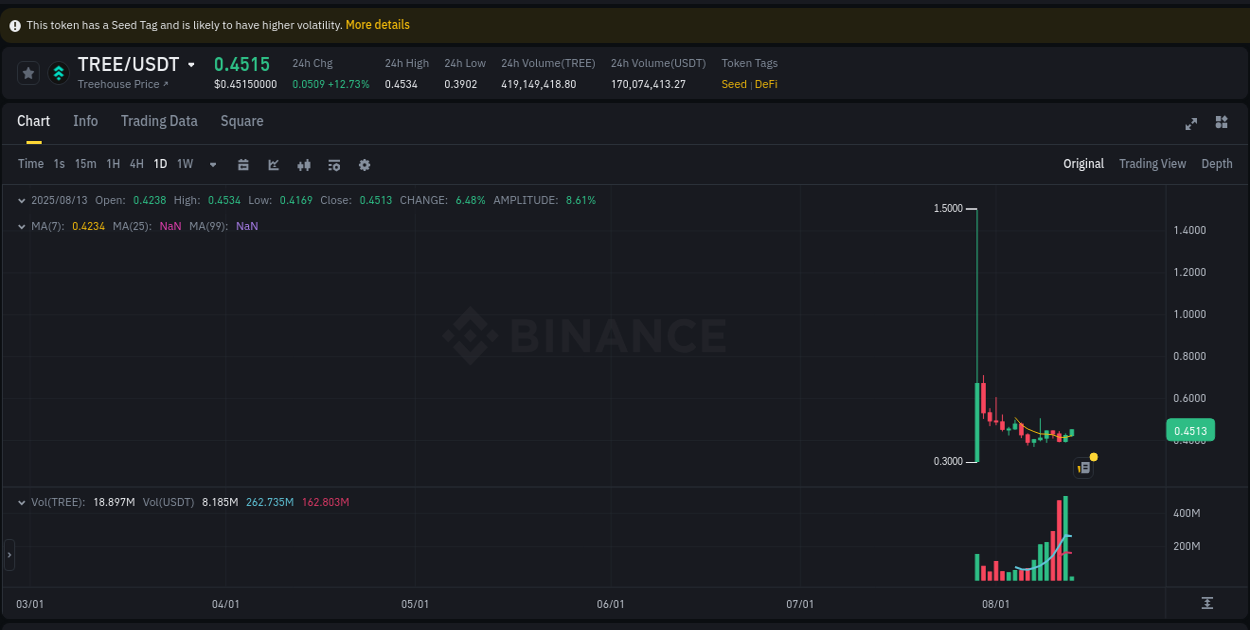The width and height of the screenshot is (1250, 630).
Task: Open the chart interval calendar icon
Action: pyautogui.click(x=243, y=164)
